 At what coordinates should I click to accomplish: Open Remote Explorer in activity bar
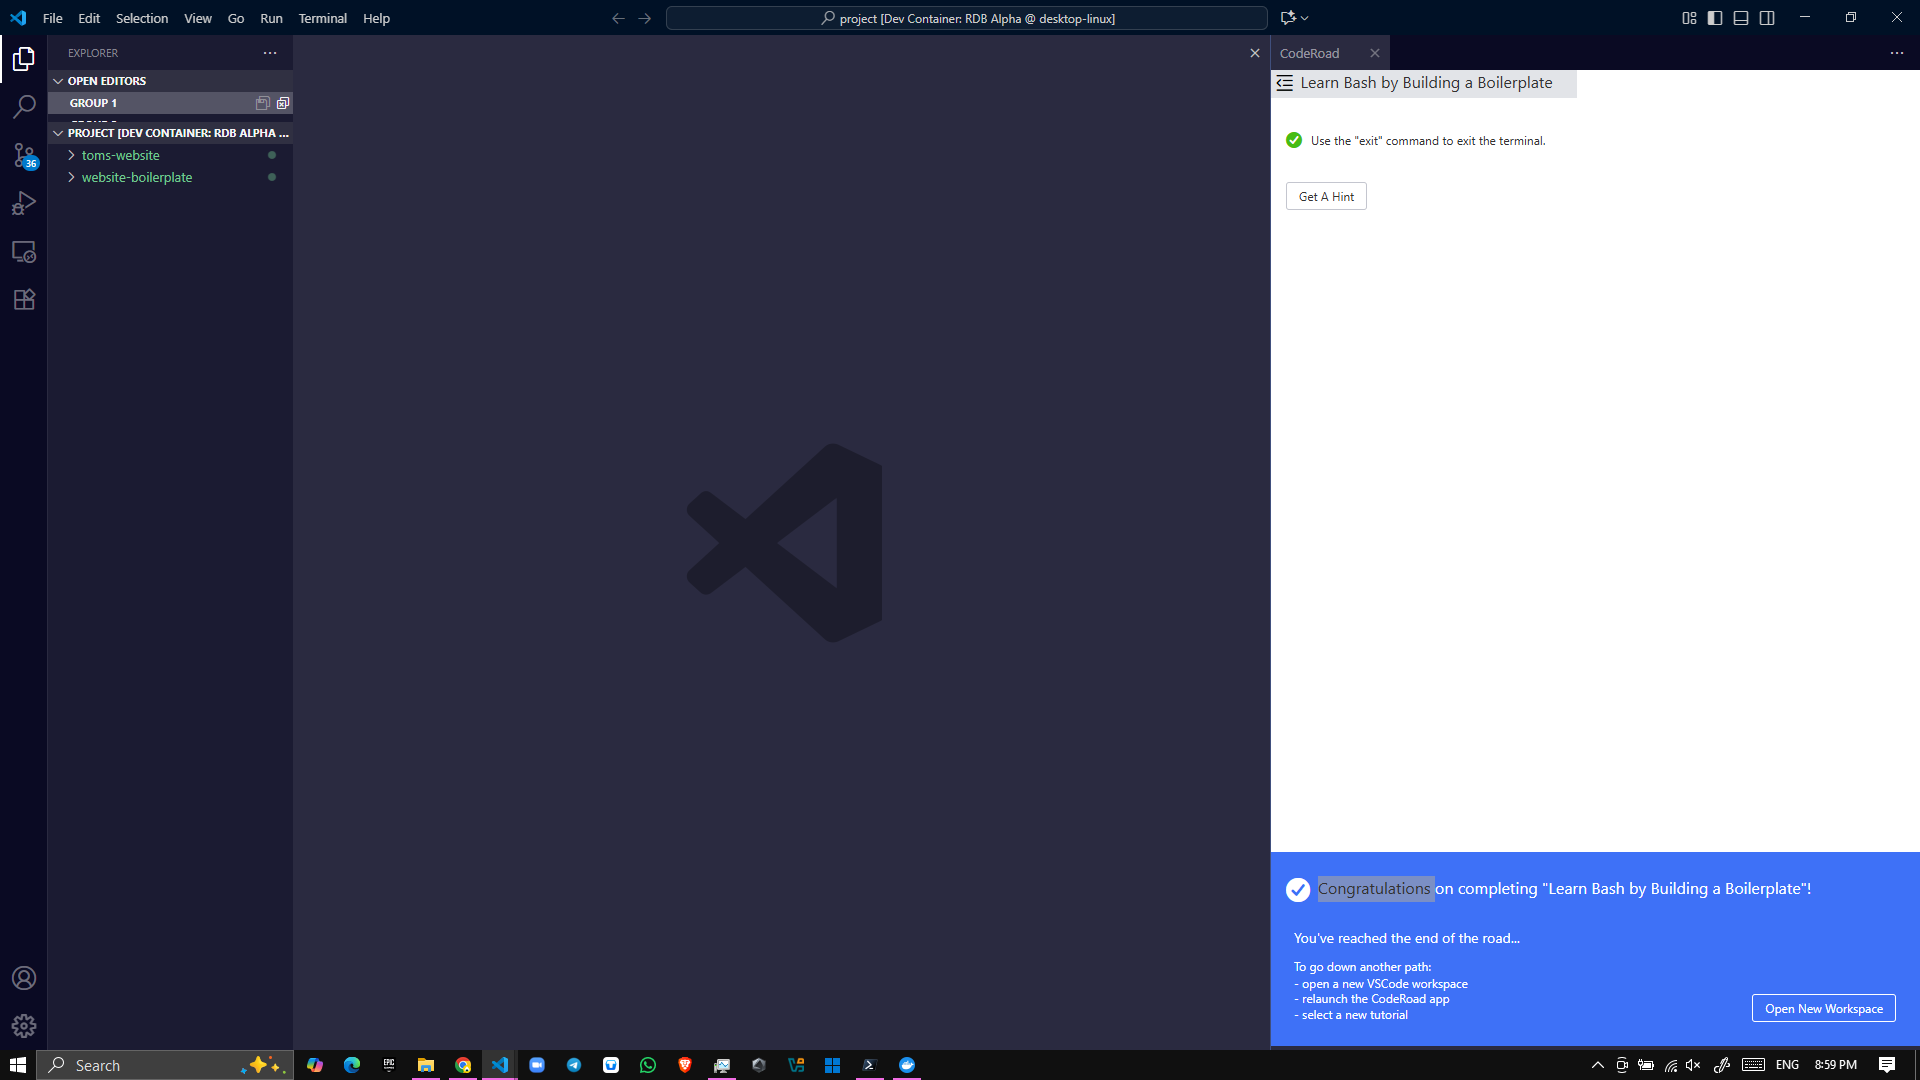(x=24, y=252)
